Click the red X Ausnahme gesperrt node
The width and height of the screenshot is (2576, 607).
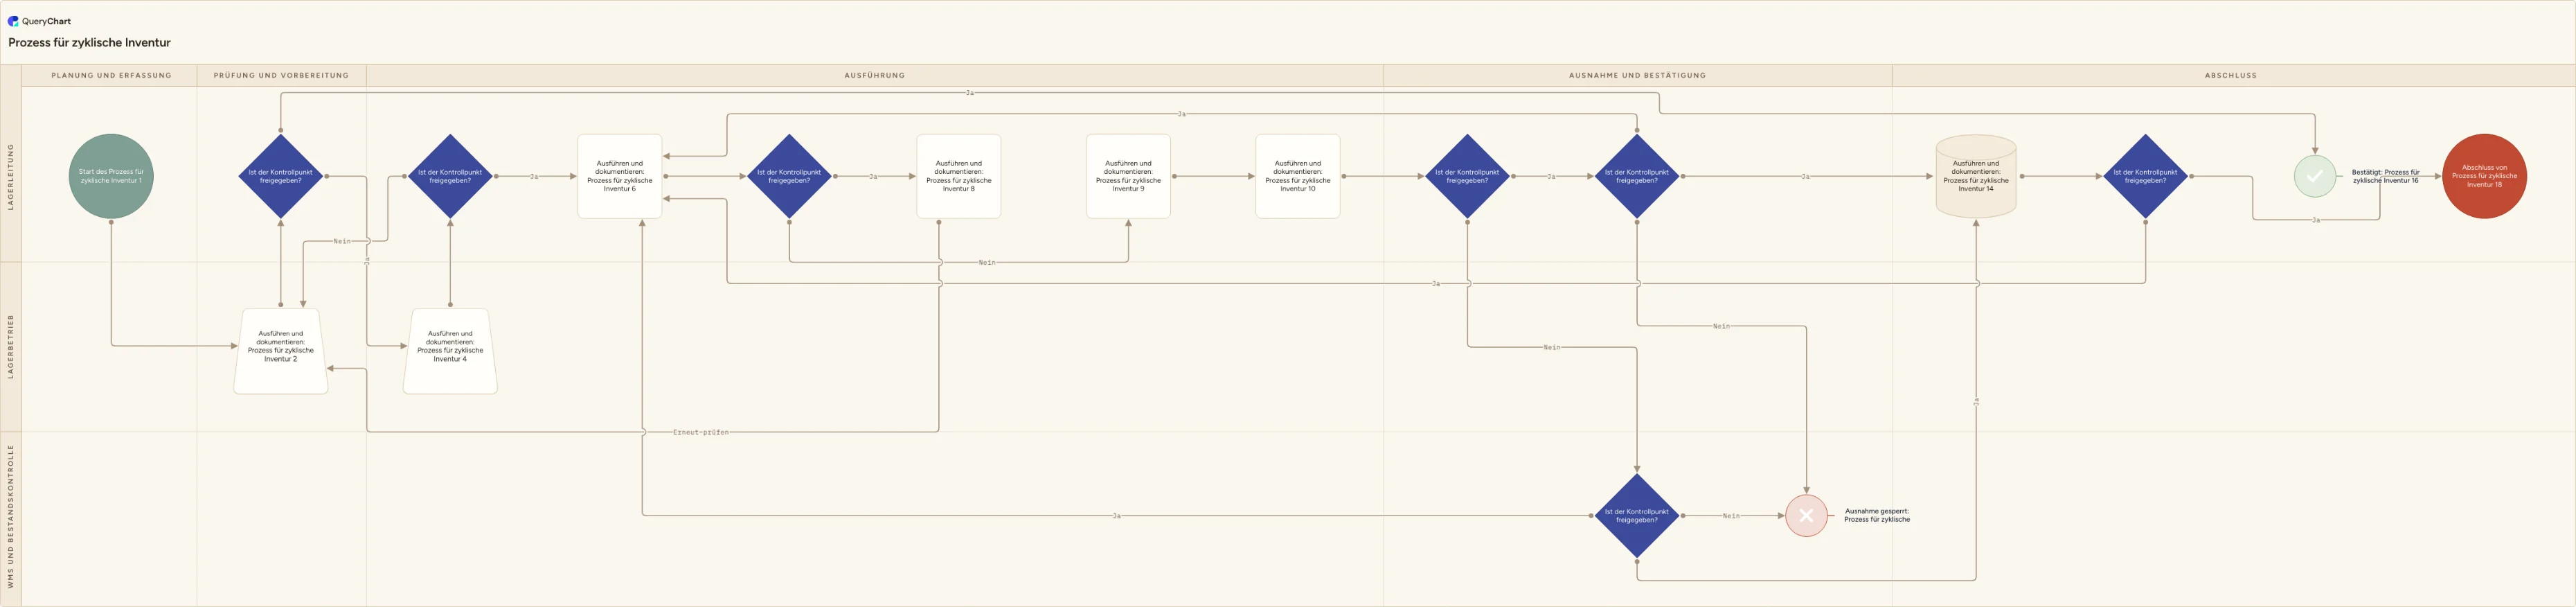click(x=1806, y=516)
